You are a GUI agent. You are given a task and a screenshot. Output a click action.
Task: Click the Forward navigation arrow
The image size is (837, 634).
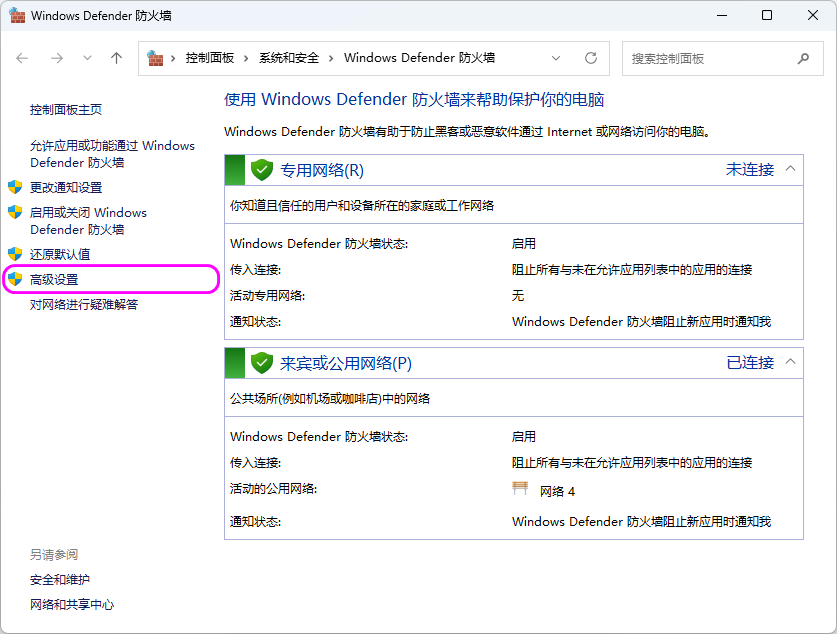click(x=57, y=58)
